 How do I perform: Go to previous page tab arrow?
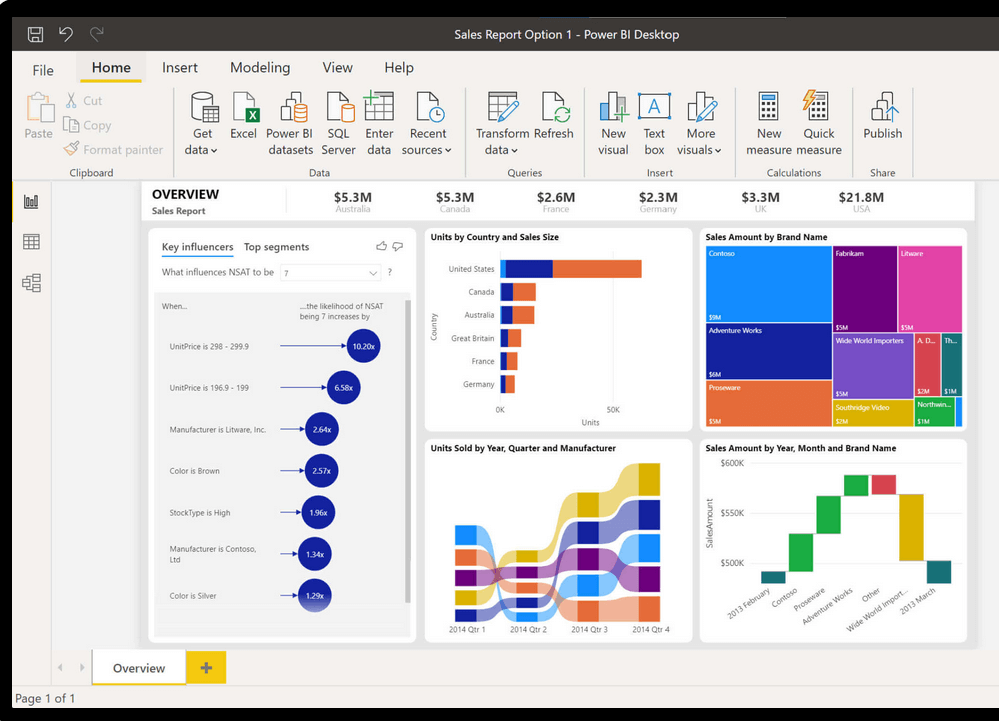[61, 667]
